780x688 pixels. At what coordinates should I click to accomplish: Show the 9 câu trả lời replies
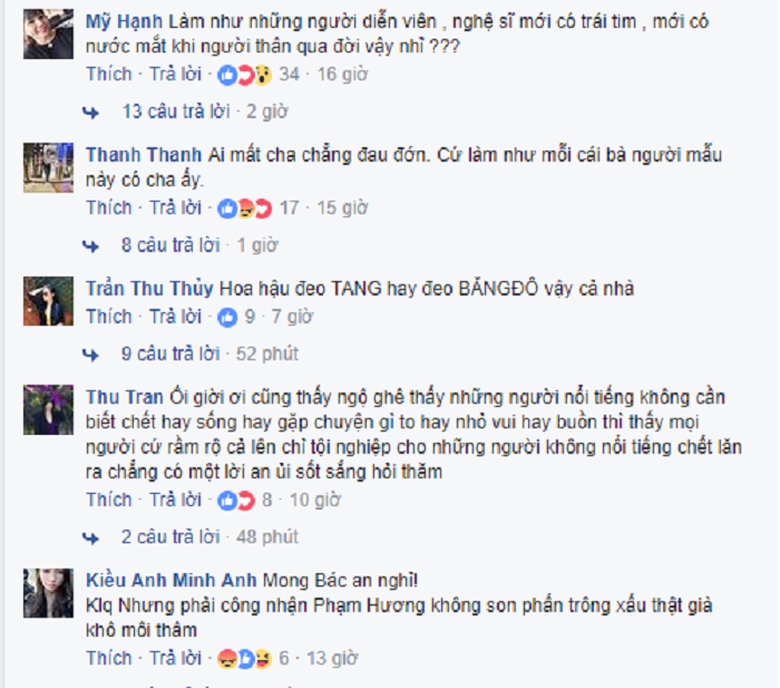pos(171,354)
